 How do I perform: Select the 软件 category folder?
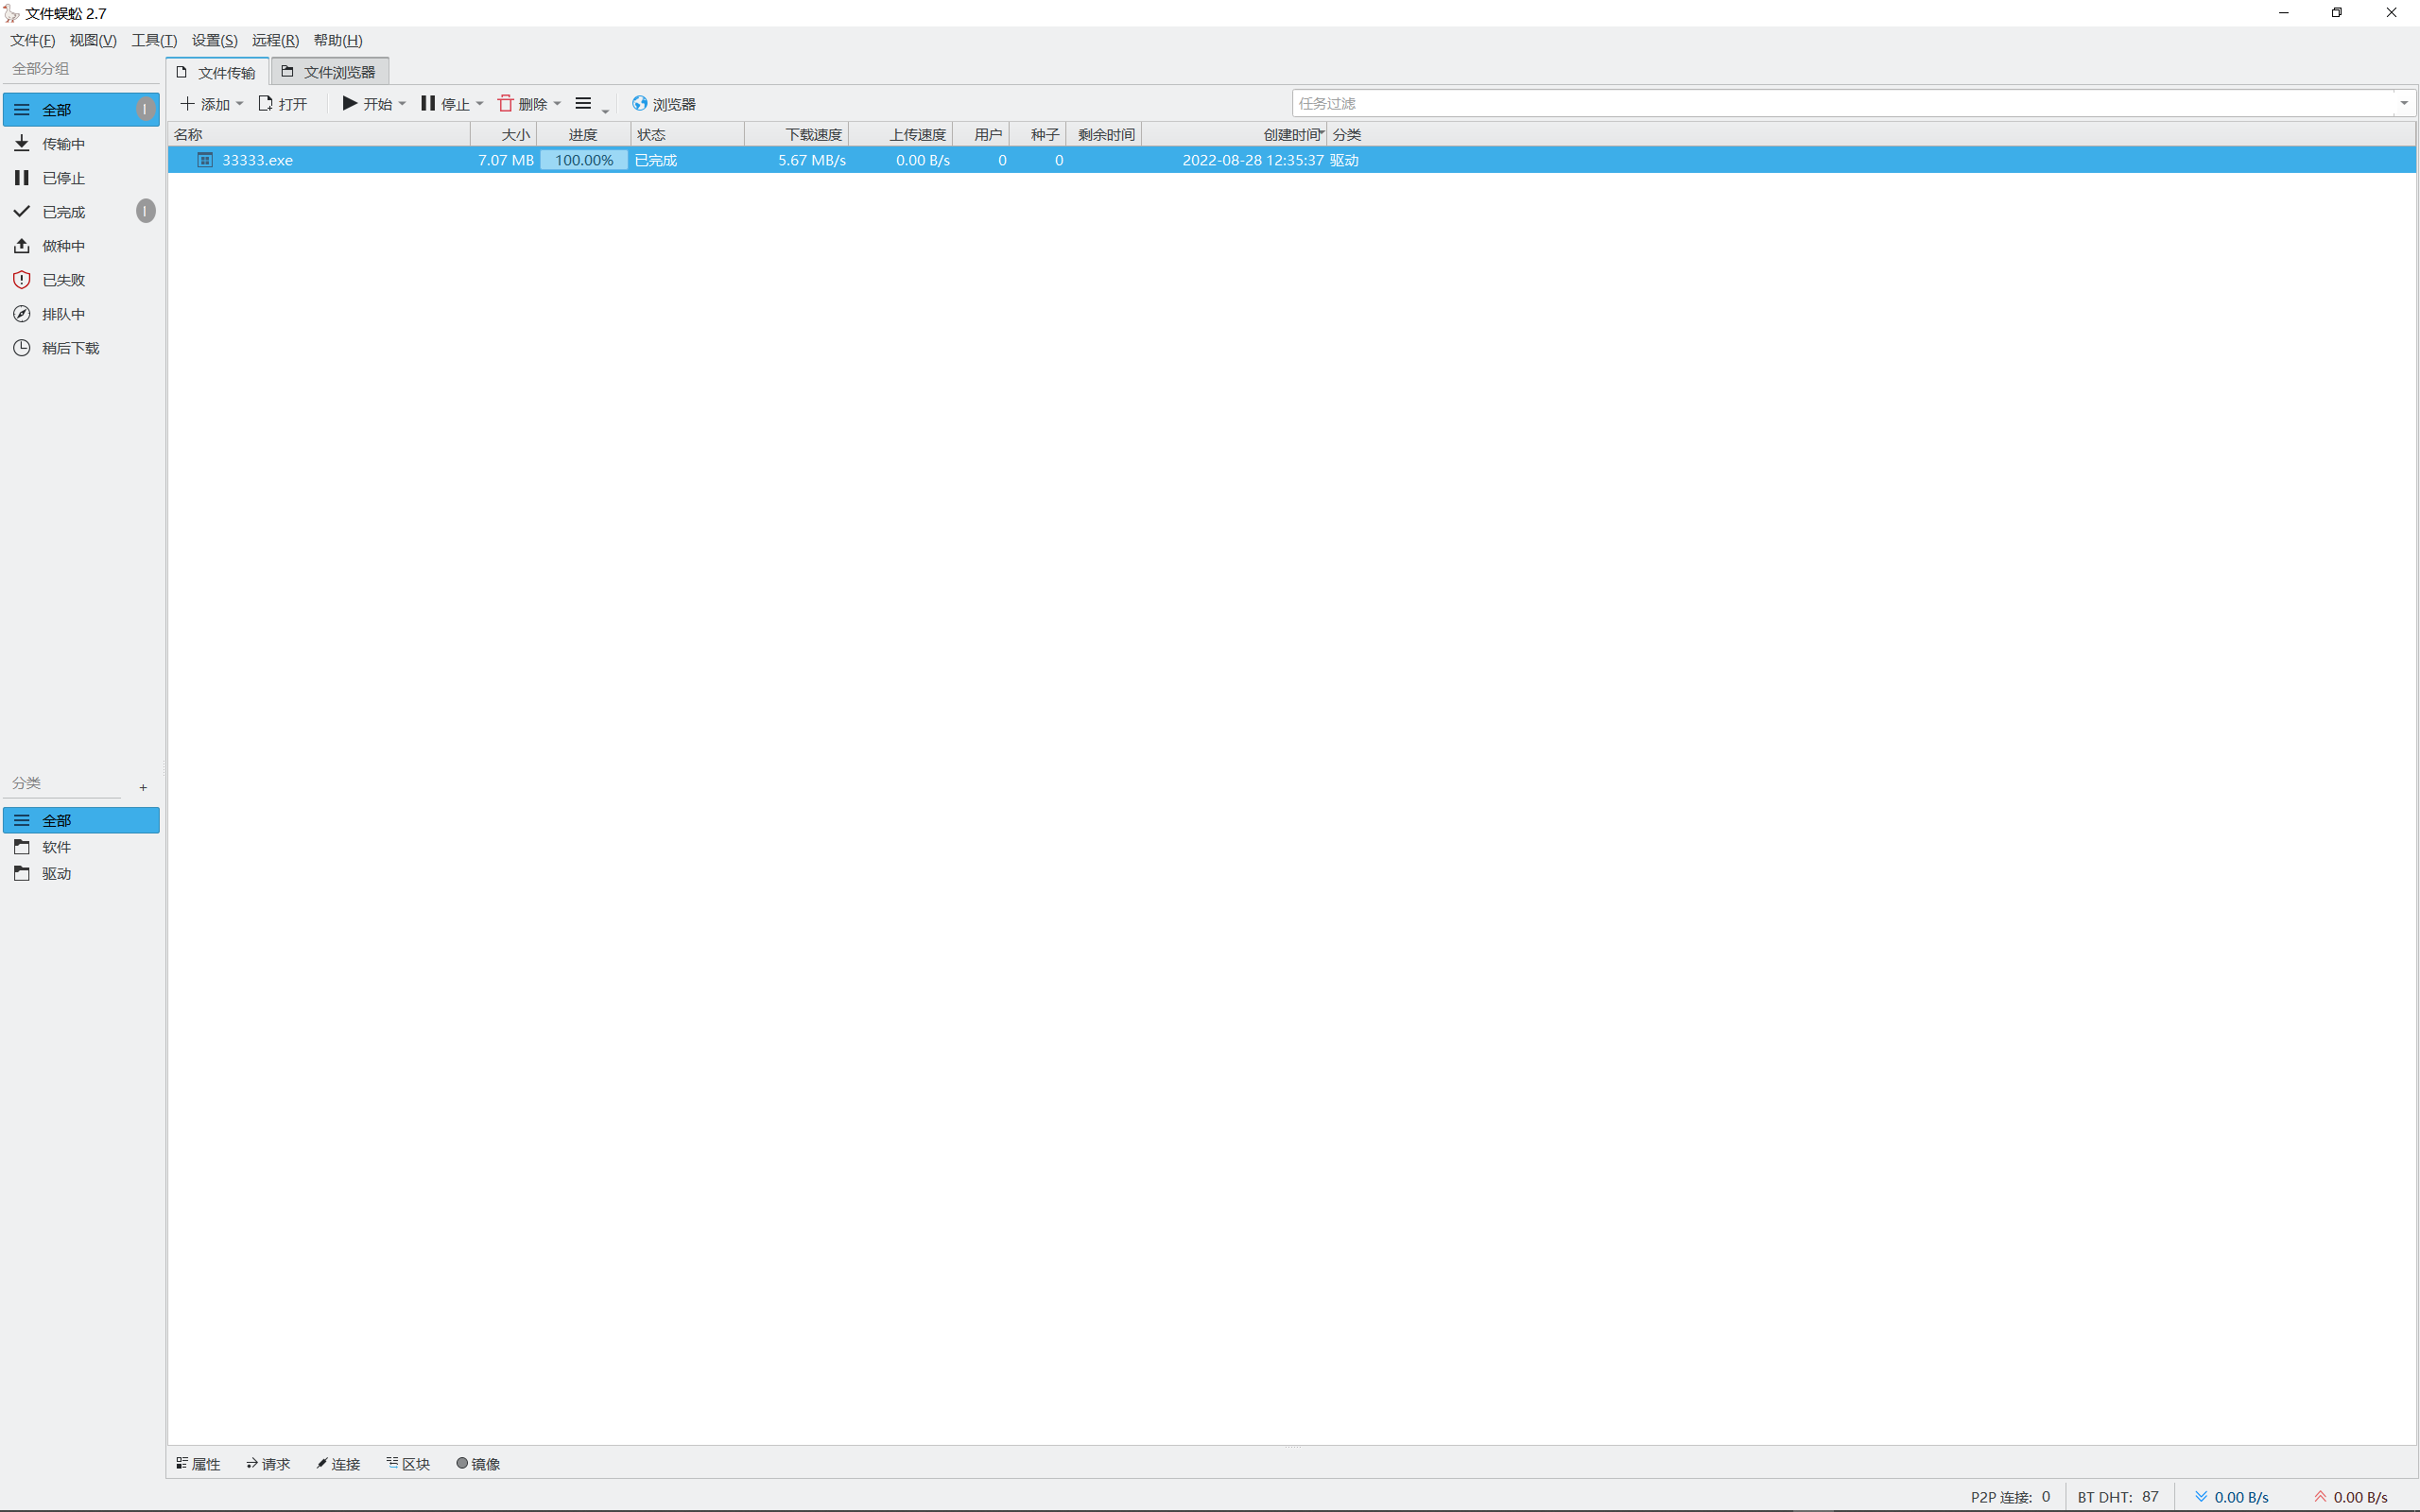[81, 847]
